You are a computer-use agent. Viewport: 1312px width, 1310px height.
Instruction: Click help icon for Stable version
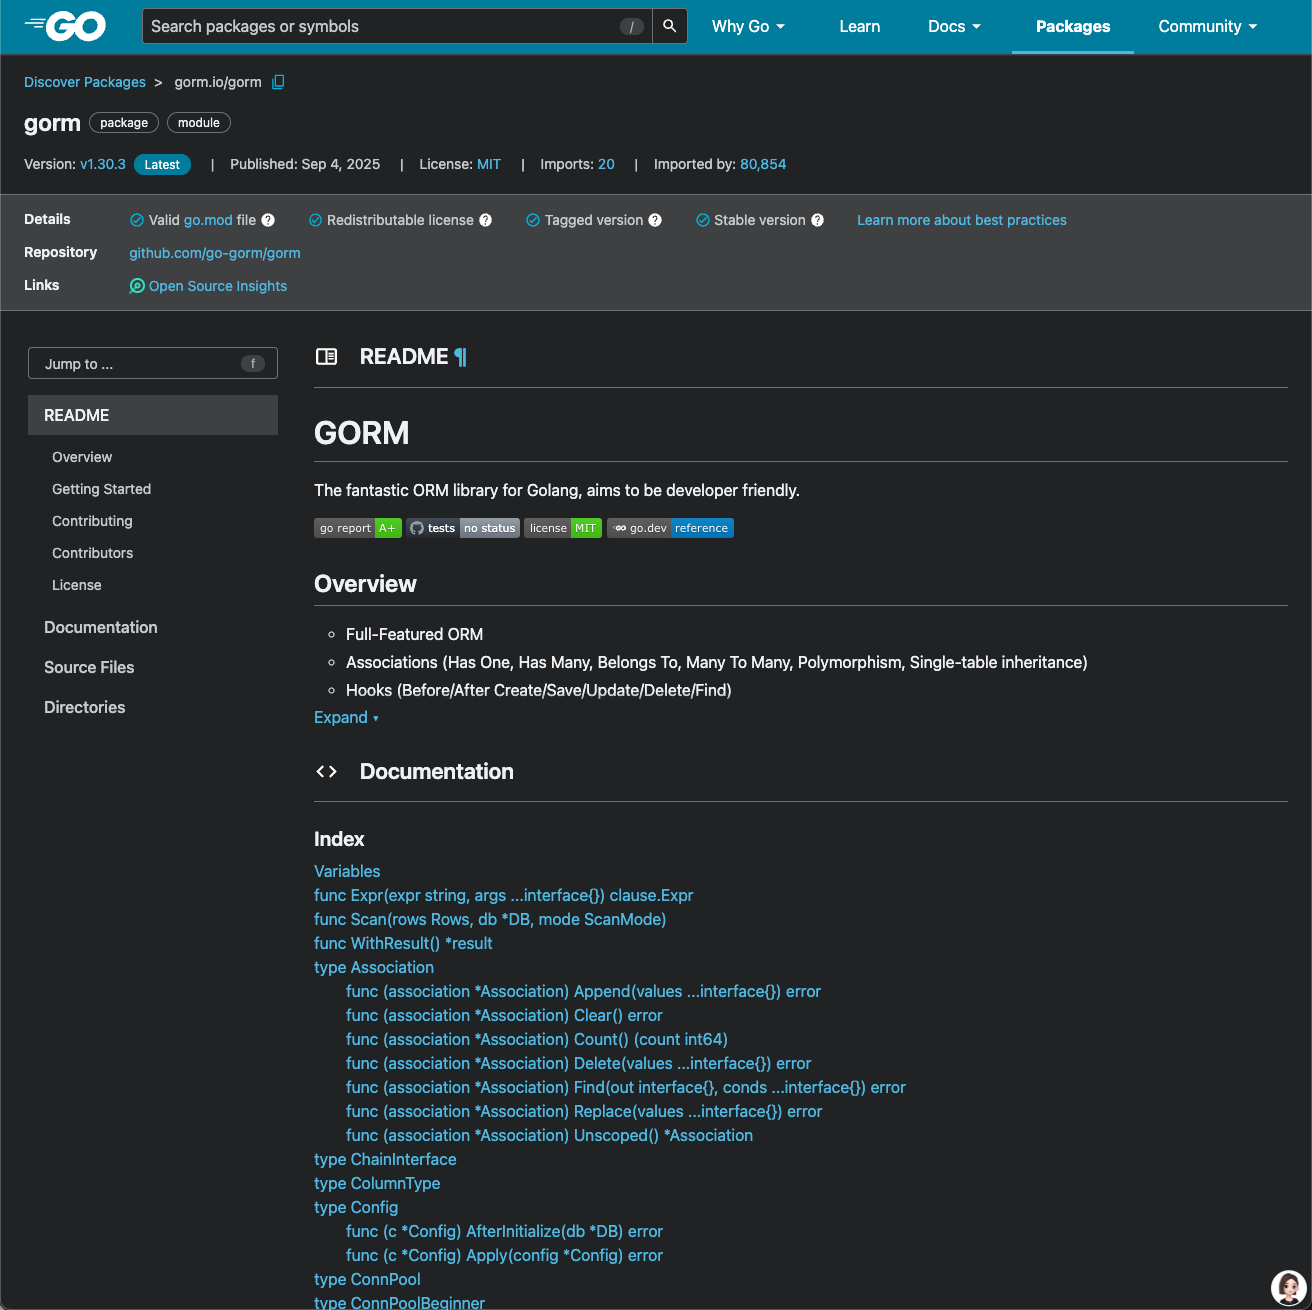(817, 220)
